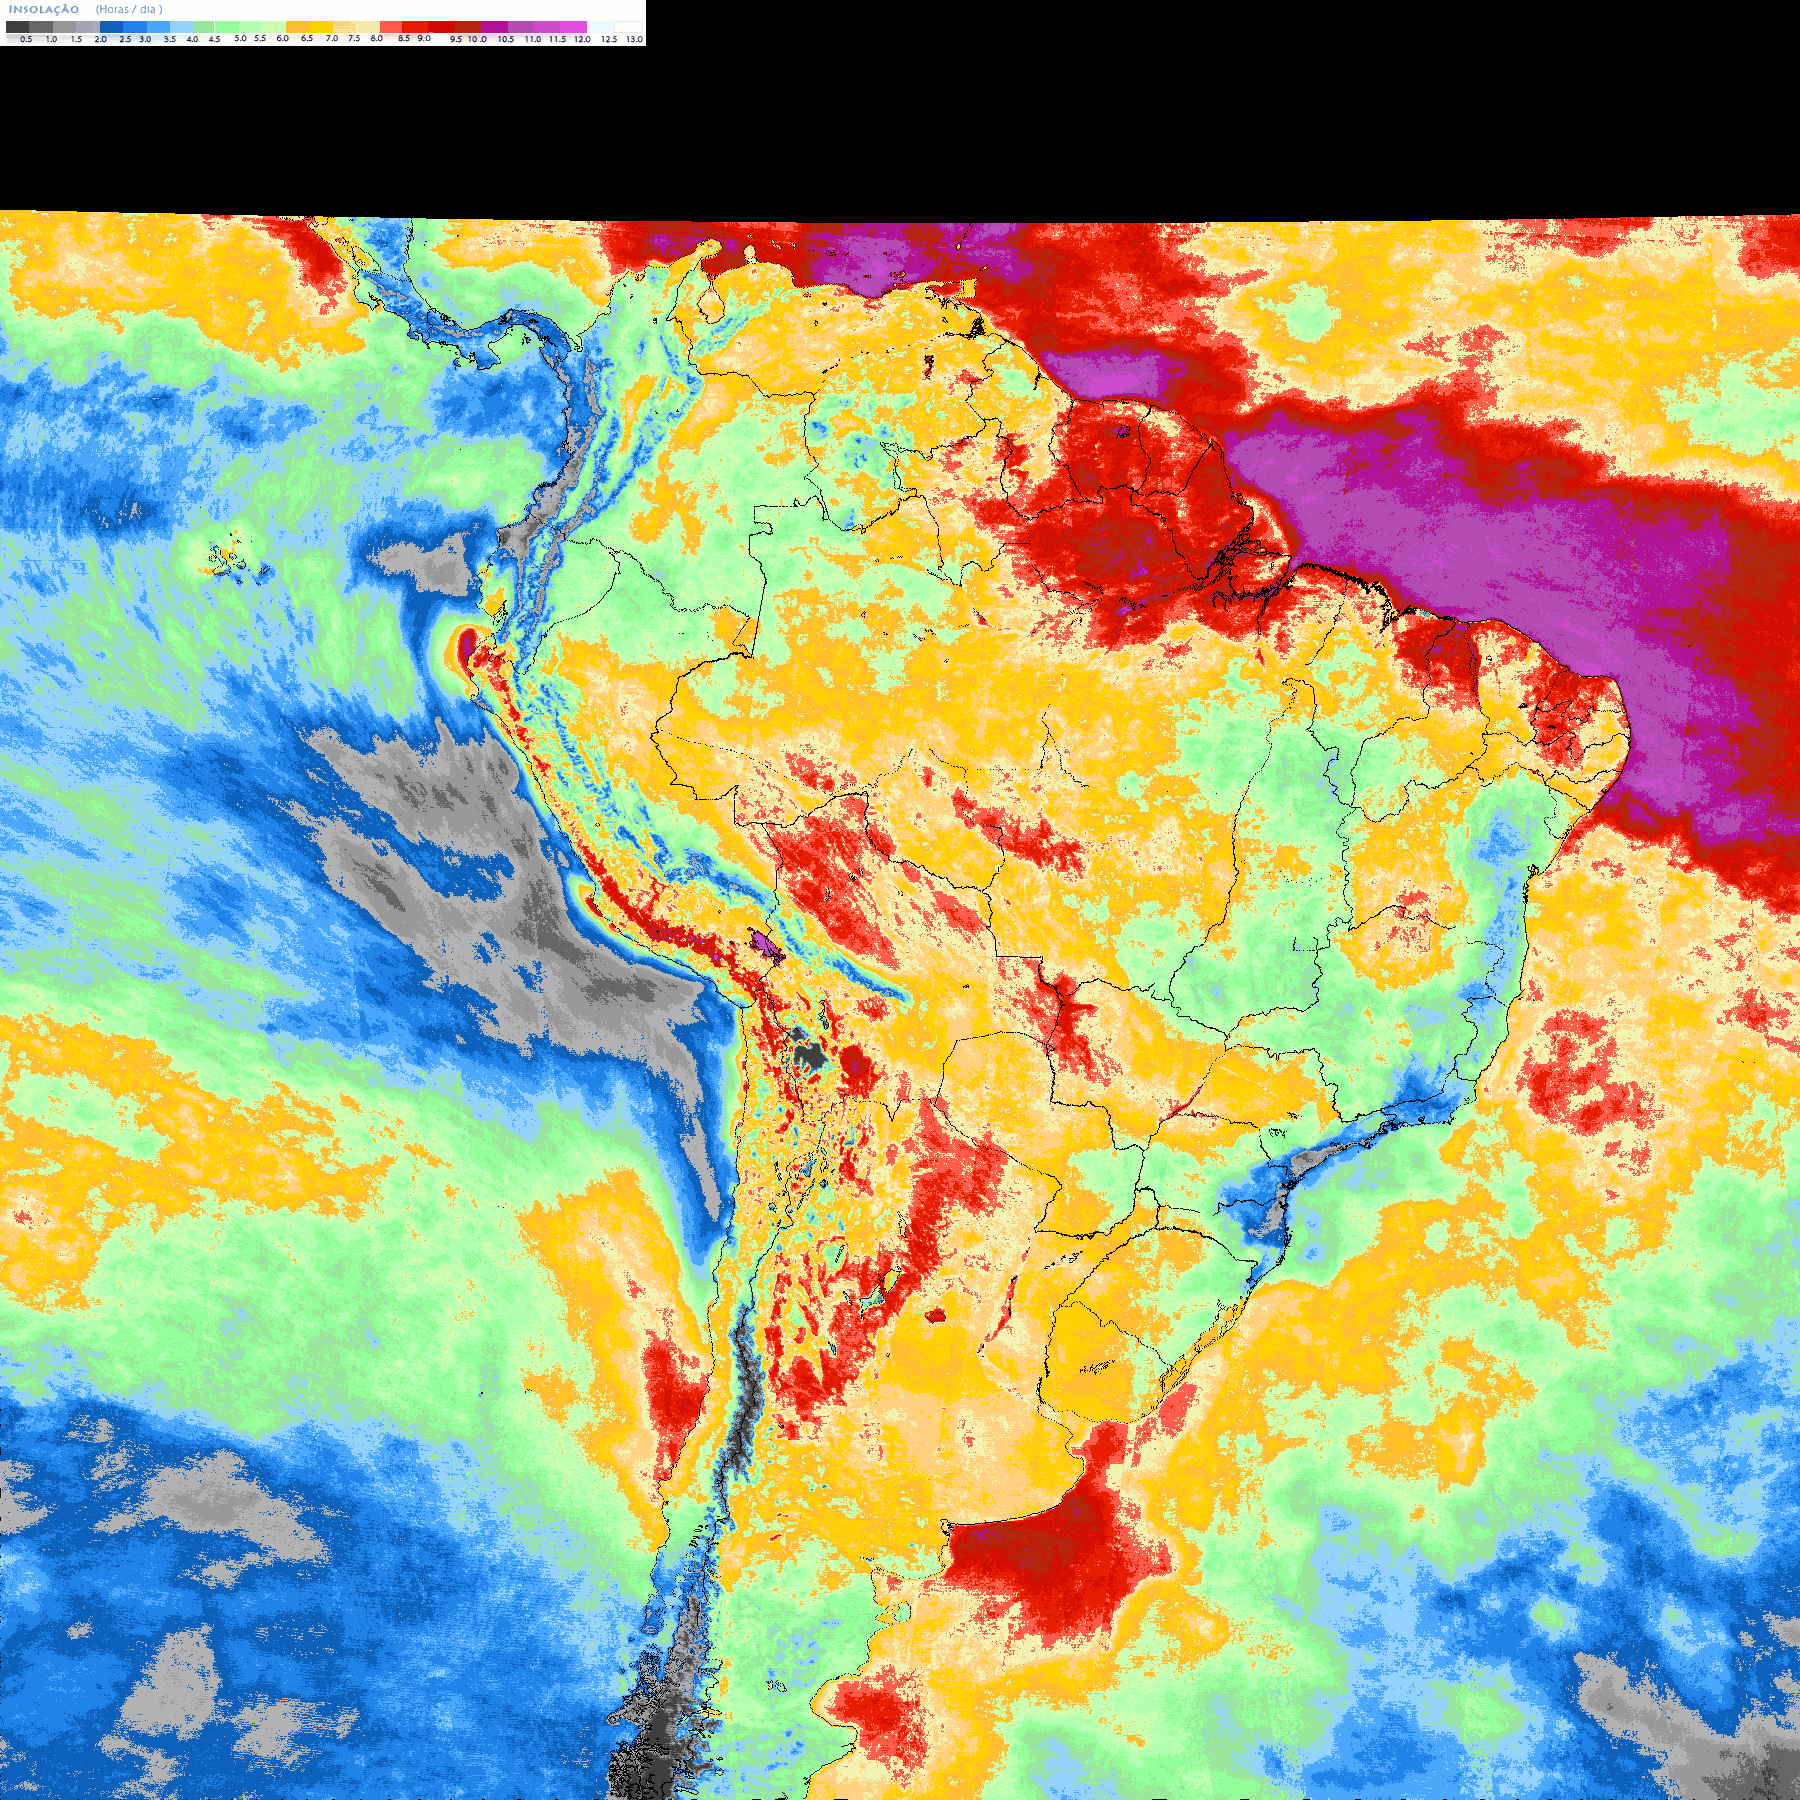Click the pale ice-blue legend swatch
Screen dimensions: 1800x1800
click(600, 27)
